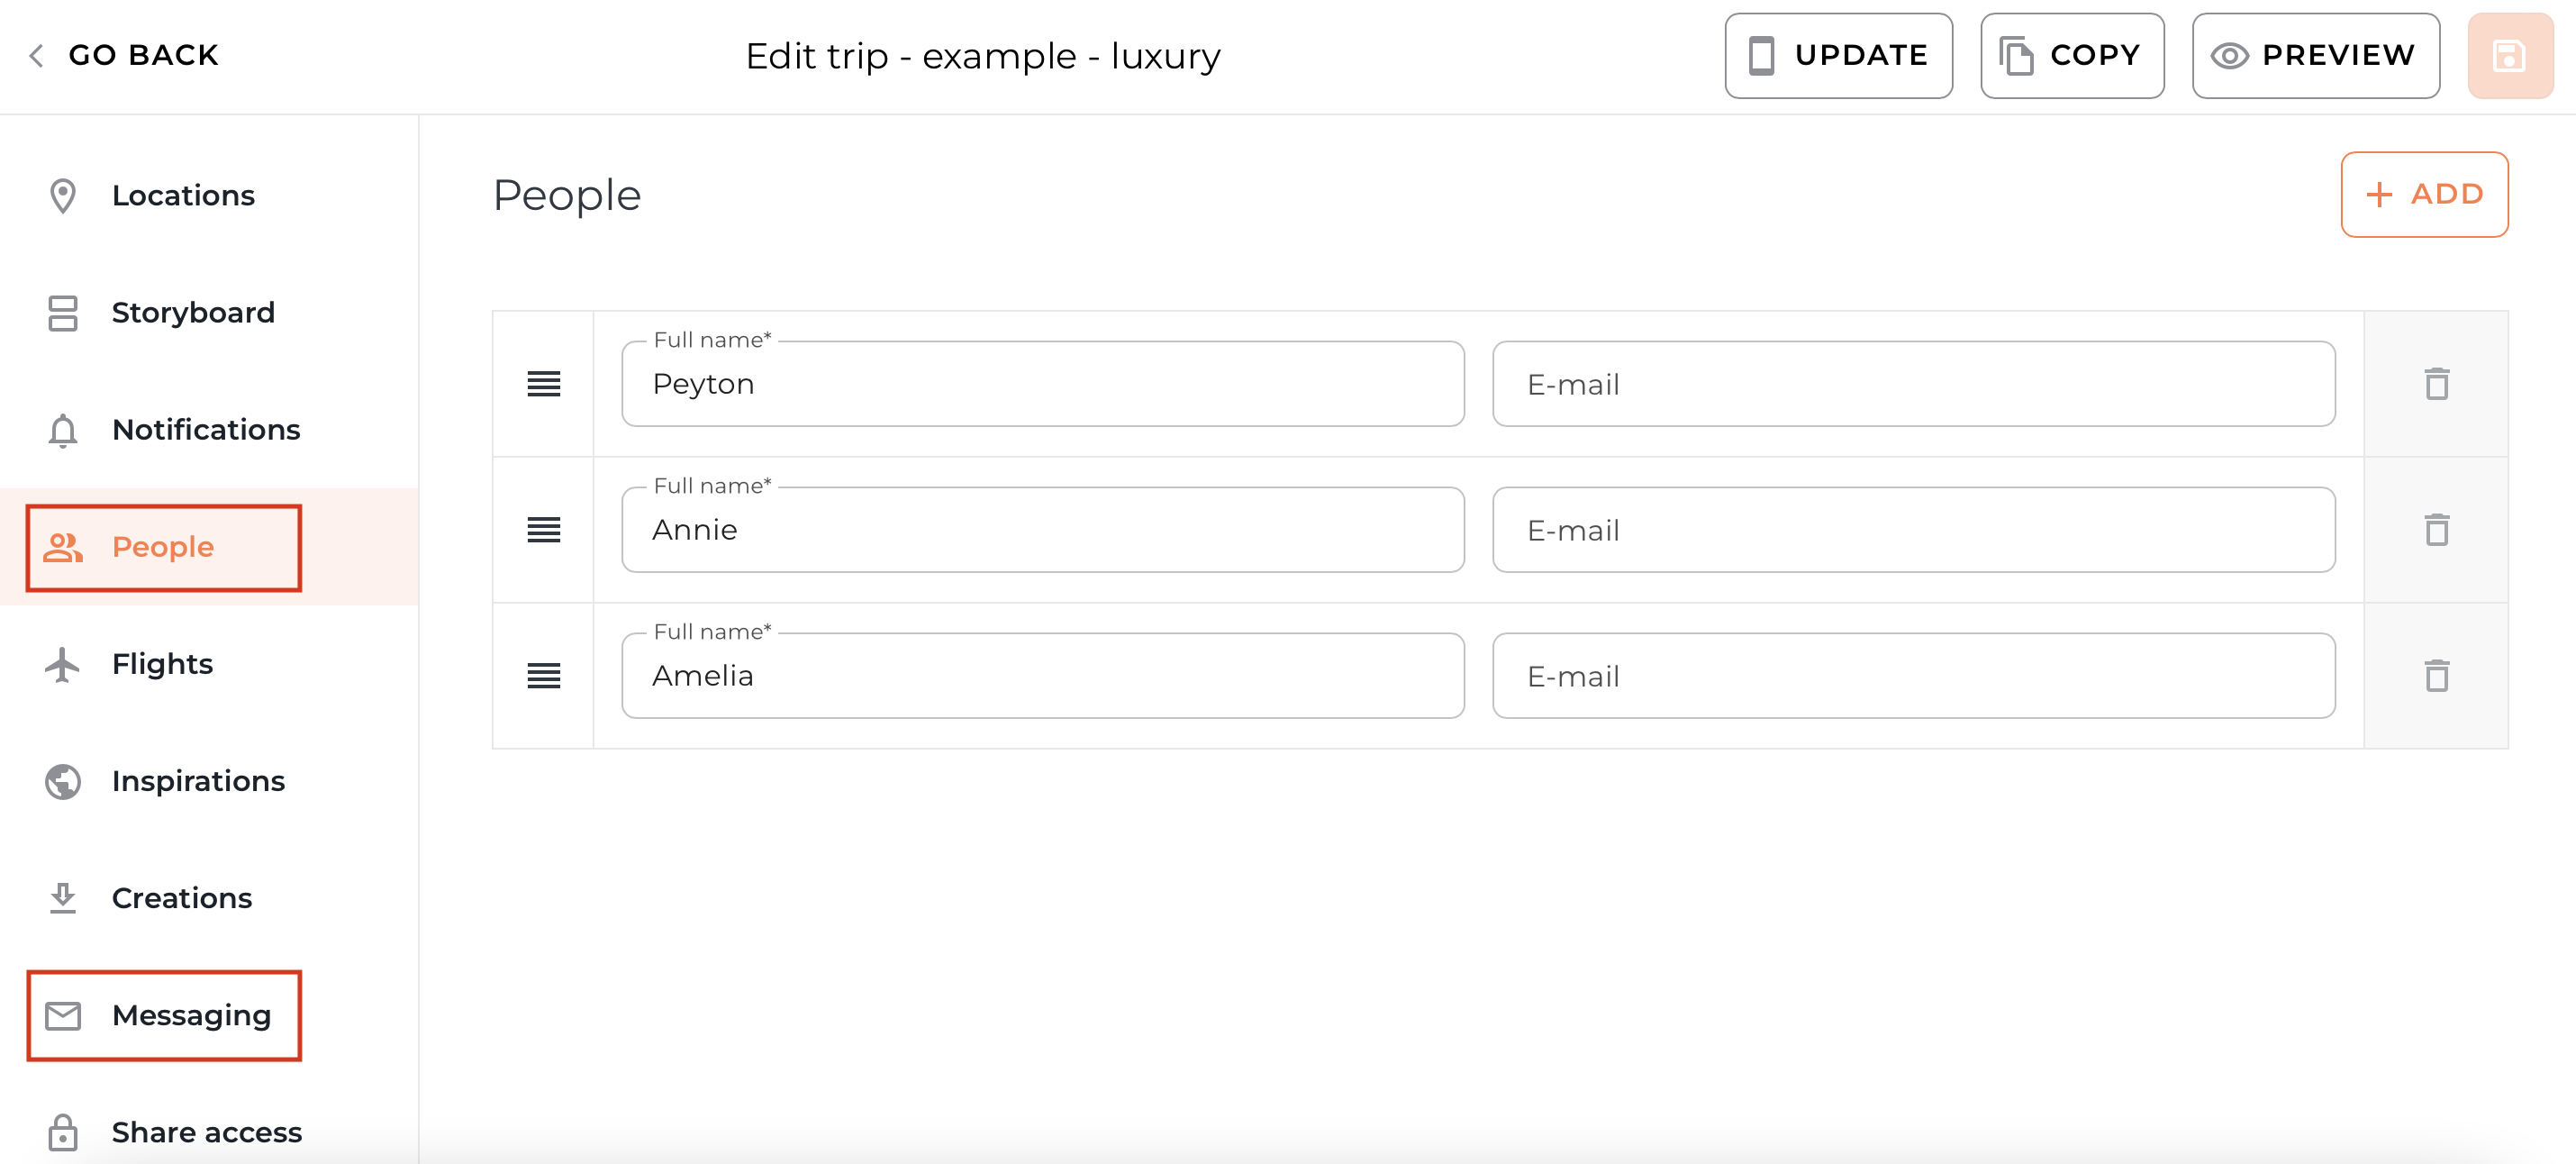Select the Messaging envelope icon
This screenshot has width=2576, height=1164.
pyautogui.click(x=63, y=1015)
